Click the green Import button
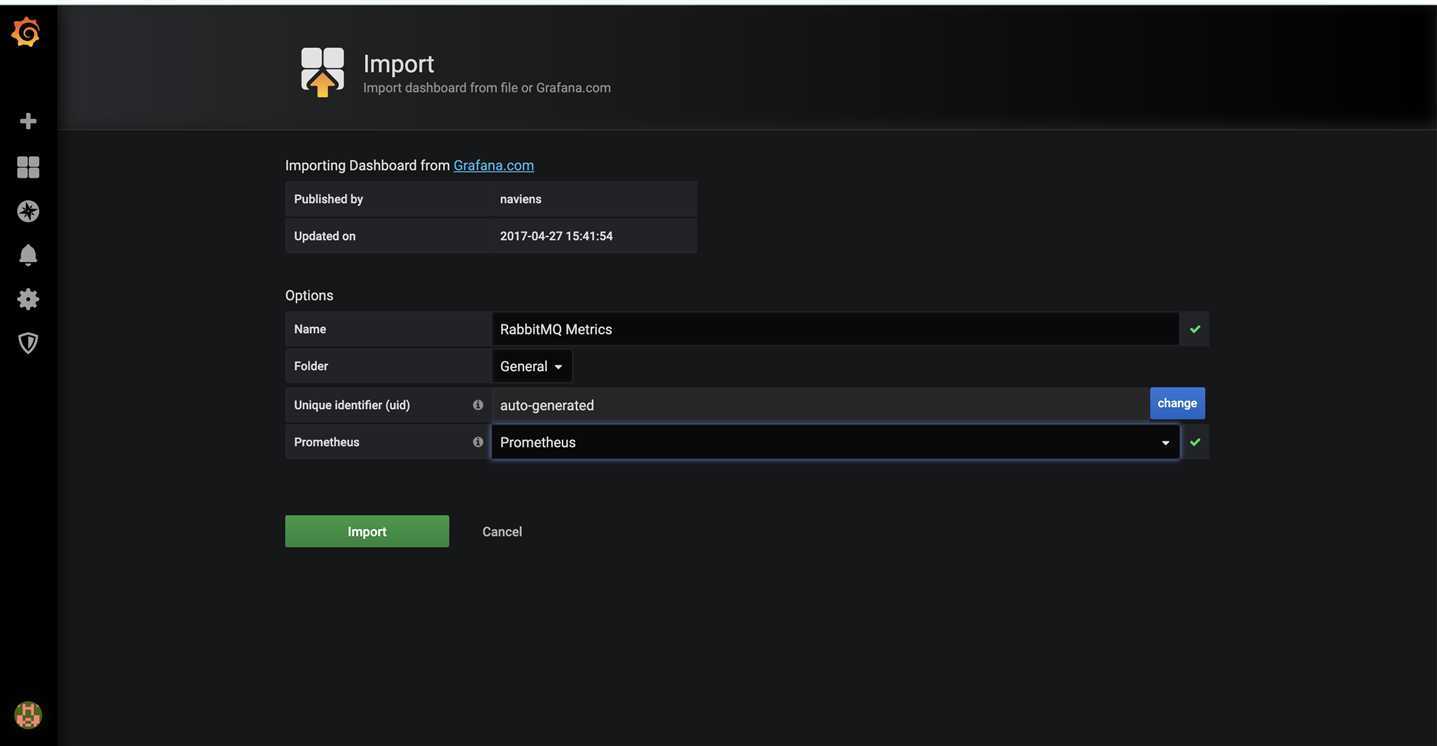 (x=367, y=531)
